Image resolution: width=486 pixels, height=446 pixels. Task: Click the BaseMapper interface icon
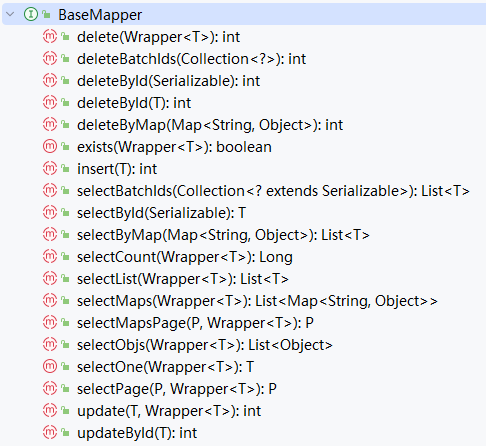(x=31, y=14)
